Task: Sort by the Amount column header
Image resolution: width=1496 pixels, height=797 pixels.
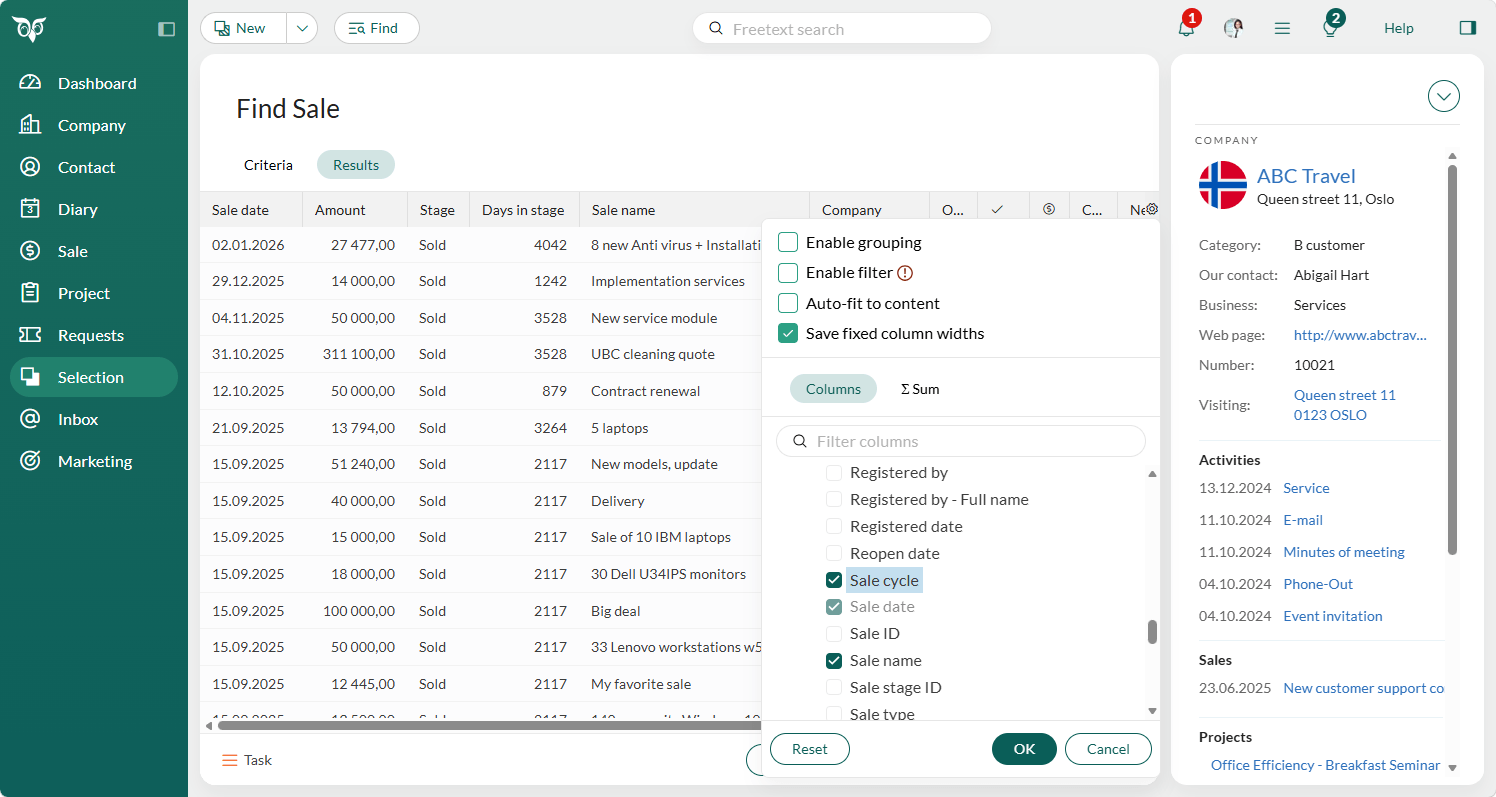Action: click(x=354, y=210)
